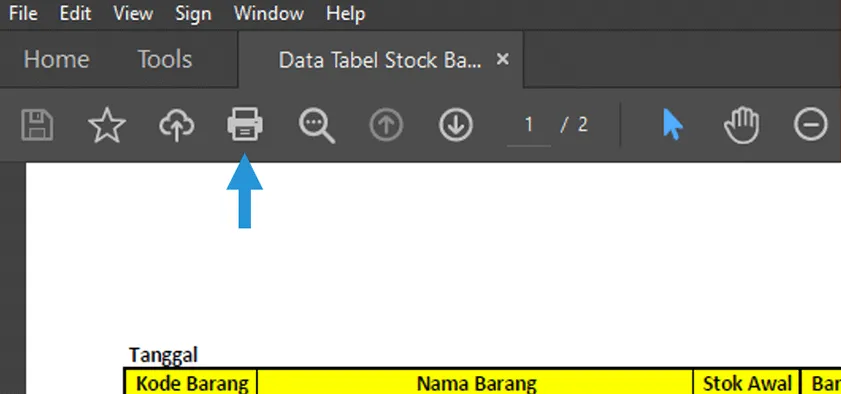Go to next page down arrow icon
Screen dimensions: 841x394
click(456, 125)
